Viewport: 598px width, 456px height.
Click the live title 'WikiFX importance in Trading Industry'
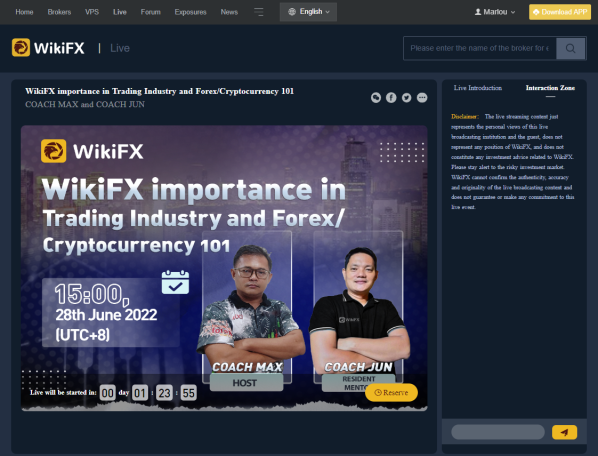coord(159,91)
